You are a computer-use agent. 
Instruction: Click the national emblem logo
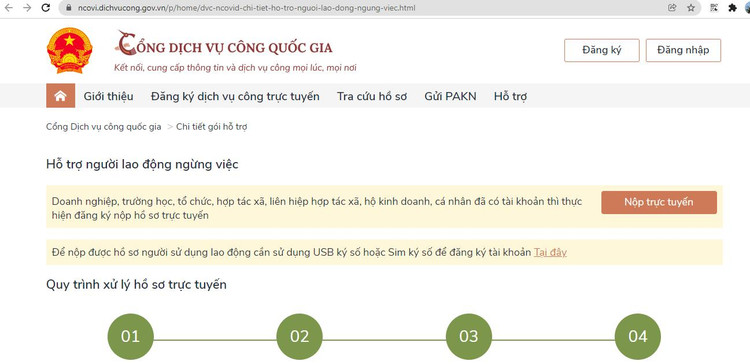69,50
